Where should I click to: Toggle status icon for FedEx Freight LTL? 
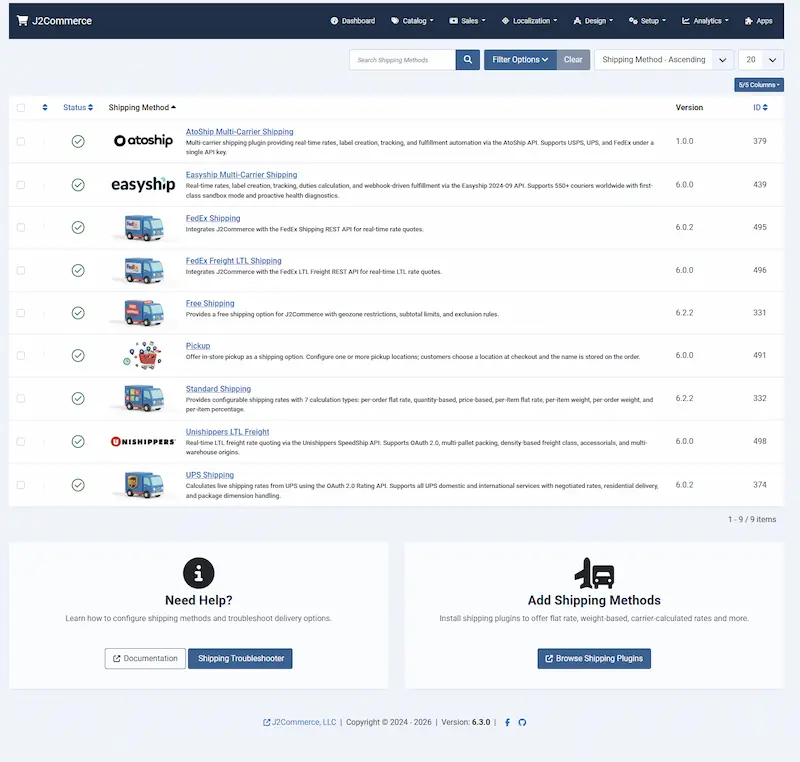[x=78, y=270]
